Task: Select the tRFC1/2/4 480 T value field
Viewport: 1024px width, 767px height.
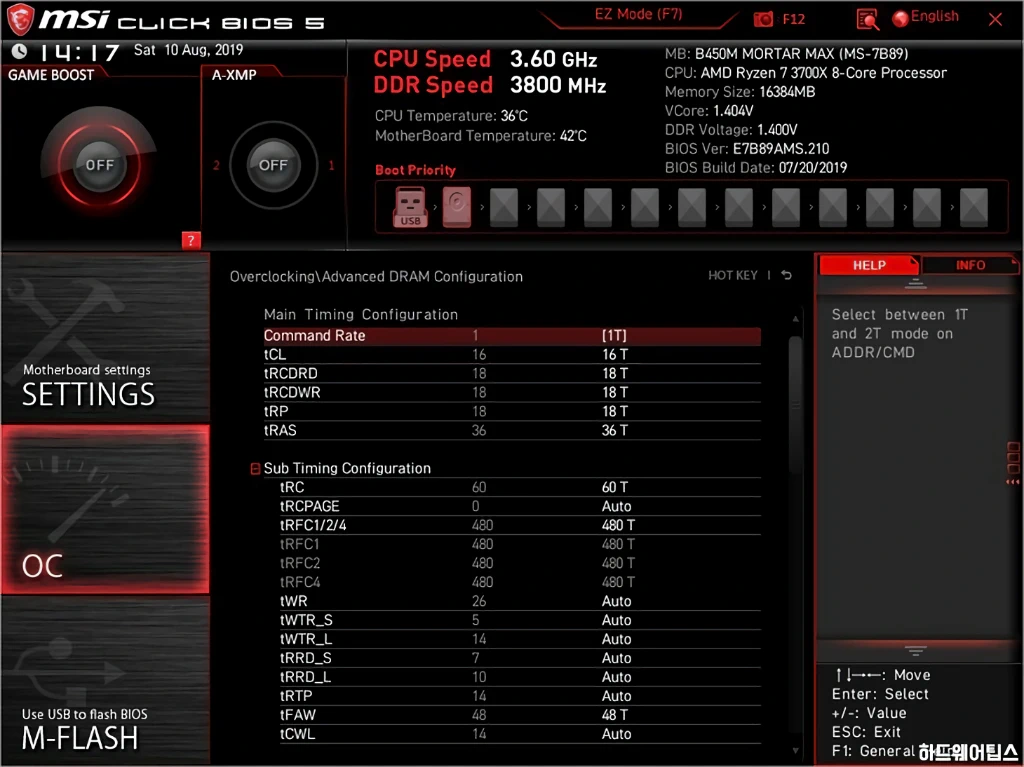Action: point(618,525)
